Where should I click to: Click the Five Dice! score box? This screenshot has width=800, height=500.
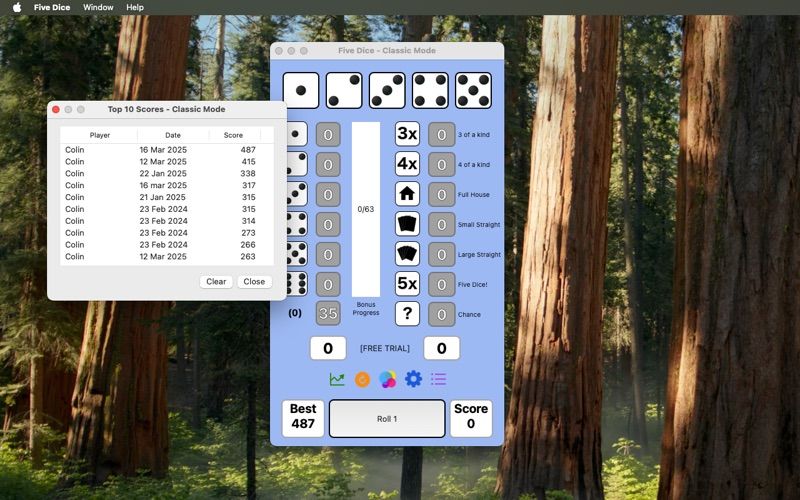(441, 285)
